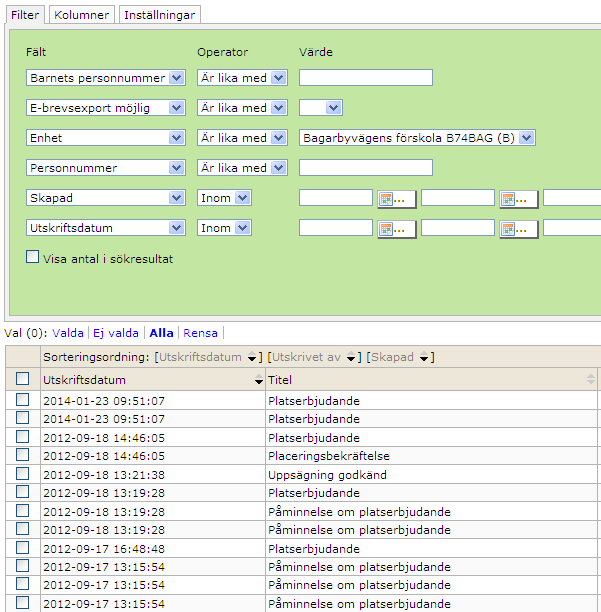Focus second Utskriftsdatum date input field
Viewport: 601px width, 612px height.
click(x=458, y=228)
